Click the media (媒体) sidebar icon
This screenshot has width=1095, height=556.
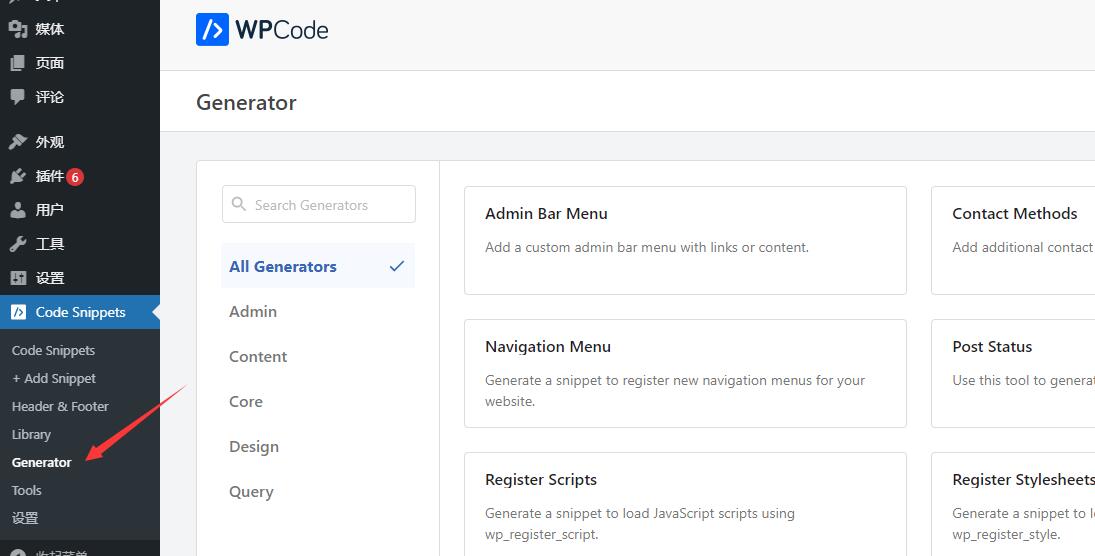pyautogui.click(x=18, y=29)
